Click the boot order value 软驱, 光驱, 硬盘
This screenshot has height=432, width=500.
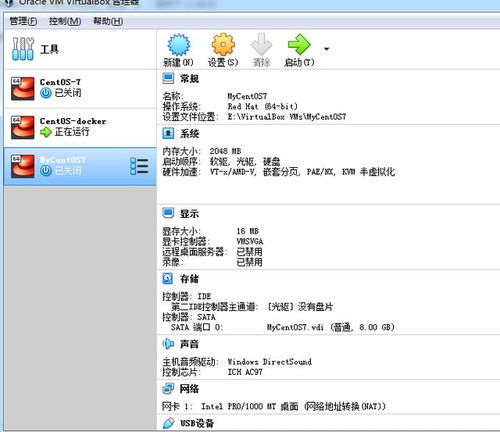pos(245,162)
